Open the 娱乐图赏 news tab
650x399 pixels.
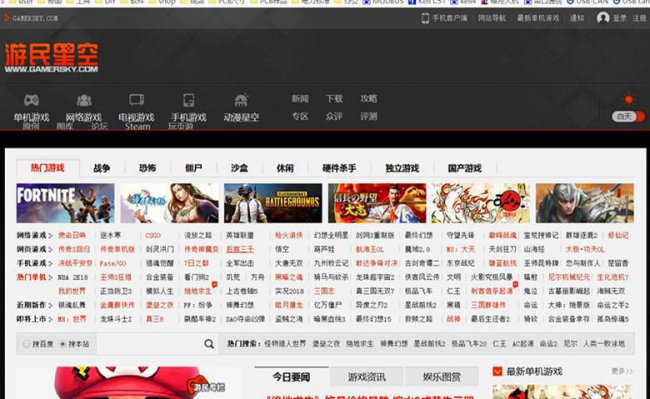(x=441, y=377)
